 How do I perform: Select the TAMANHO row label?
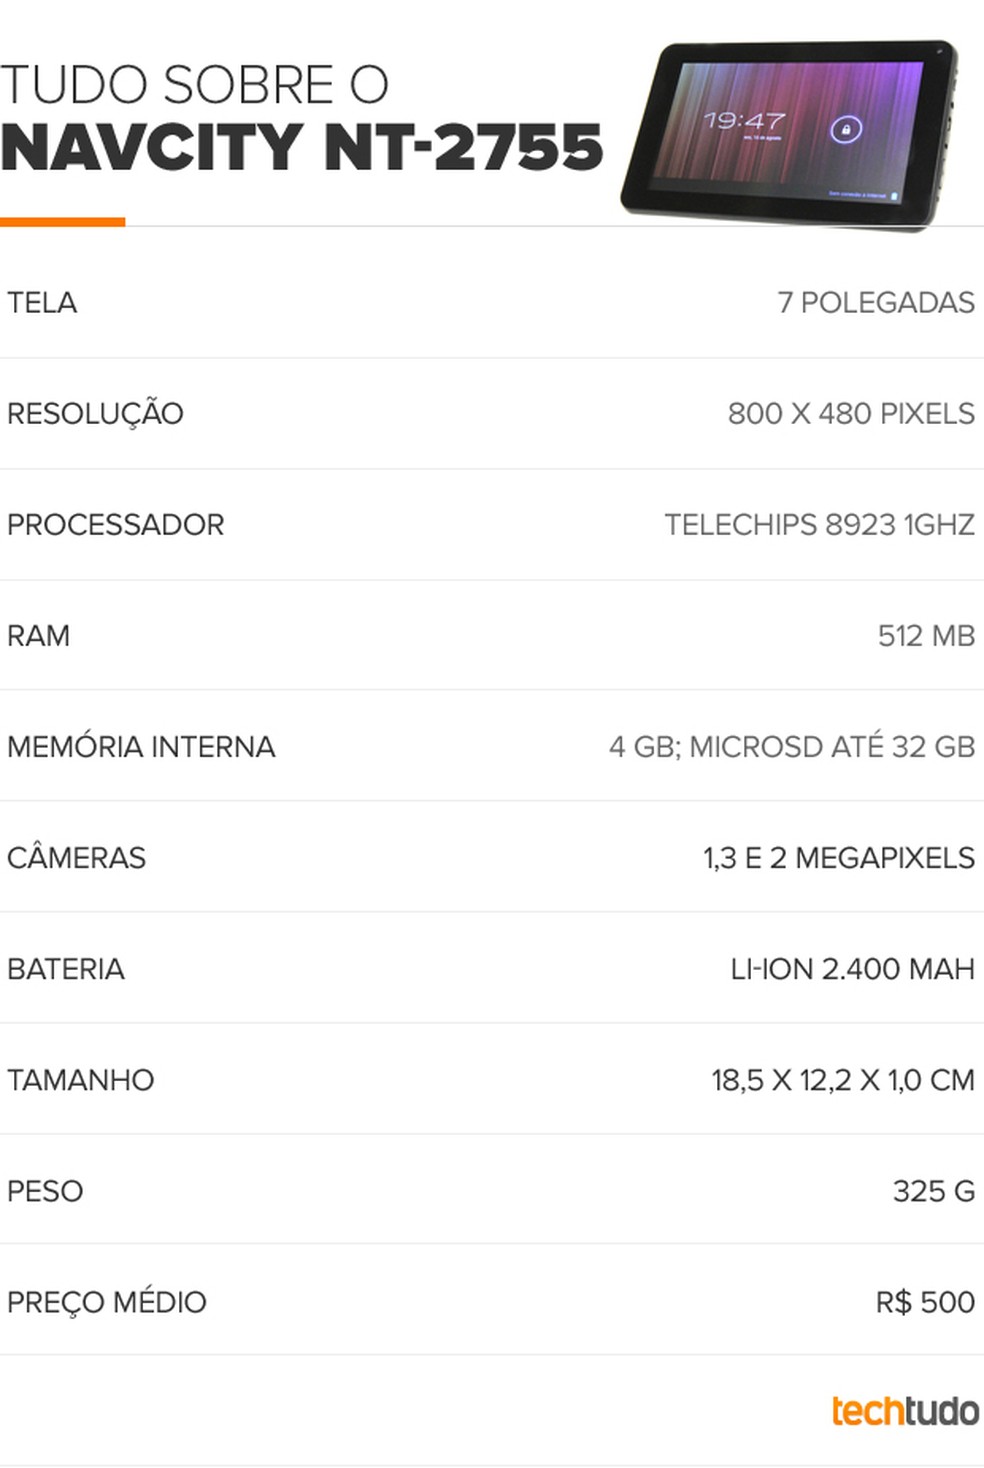pyautogui.click(x=81, y=1080)
